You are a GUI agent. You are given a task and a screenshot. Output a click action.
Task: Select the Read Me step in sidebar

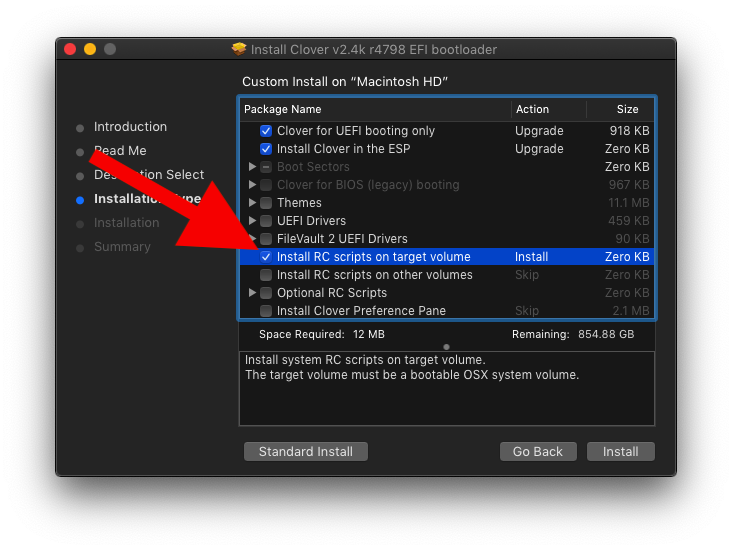click(x=120, y=151)
